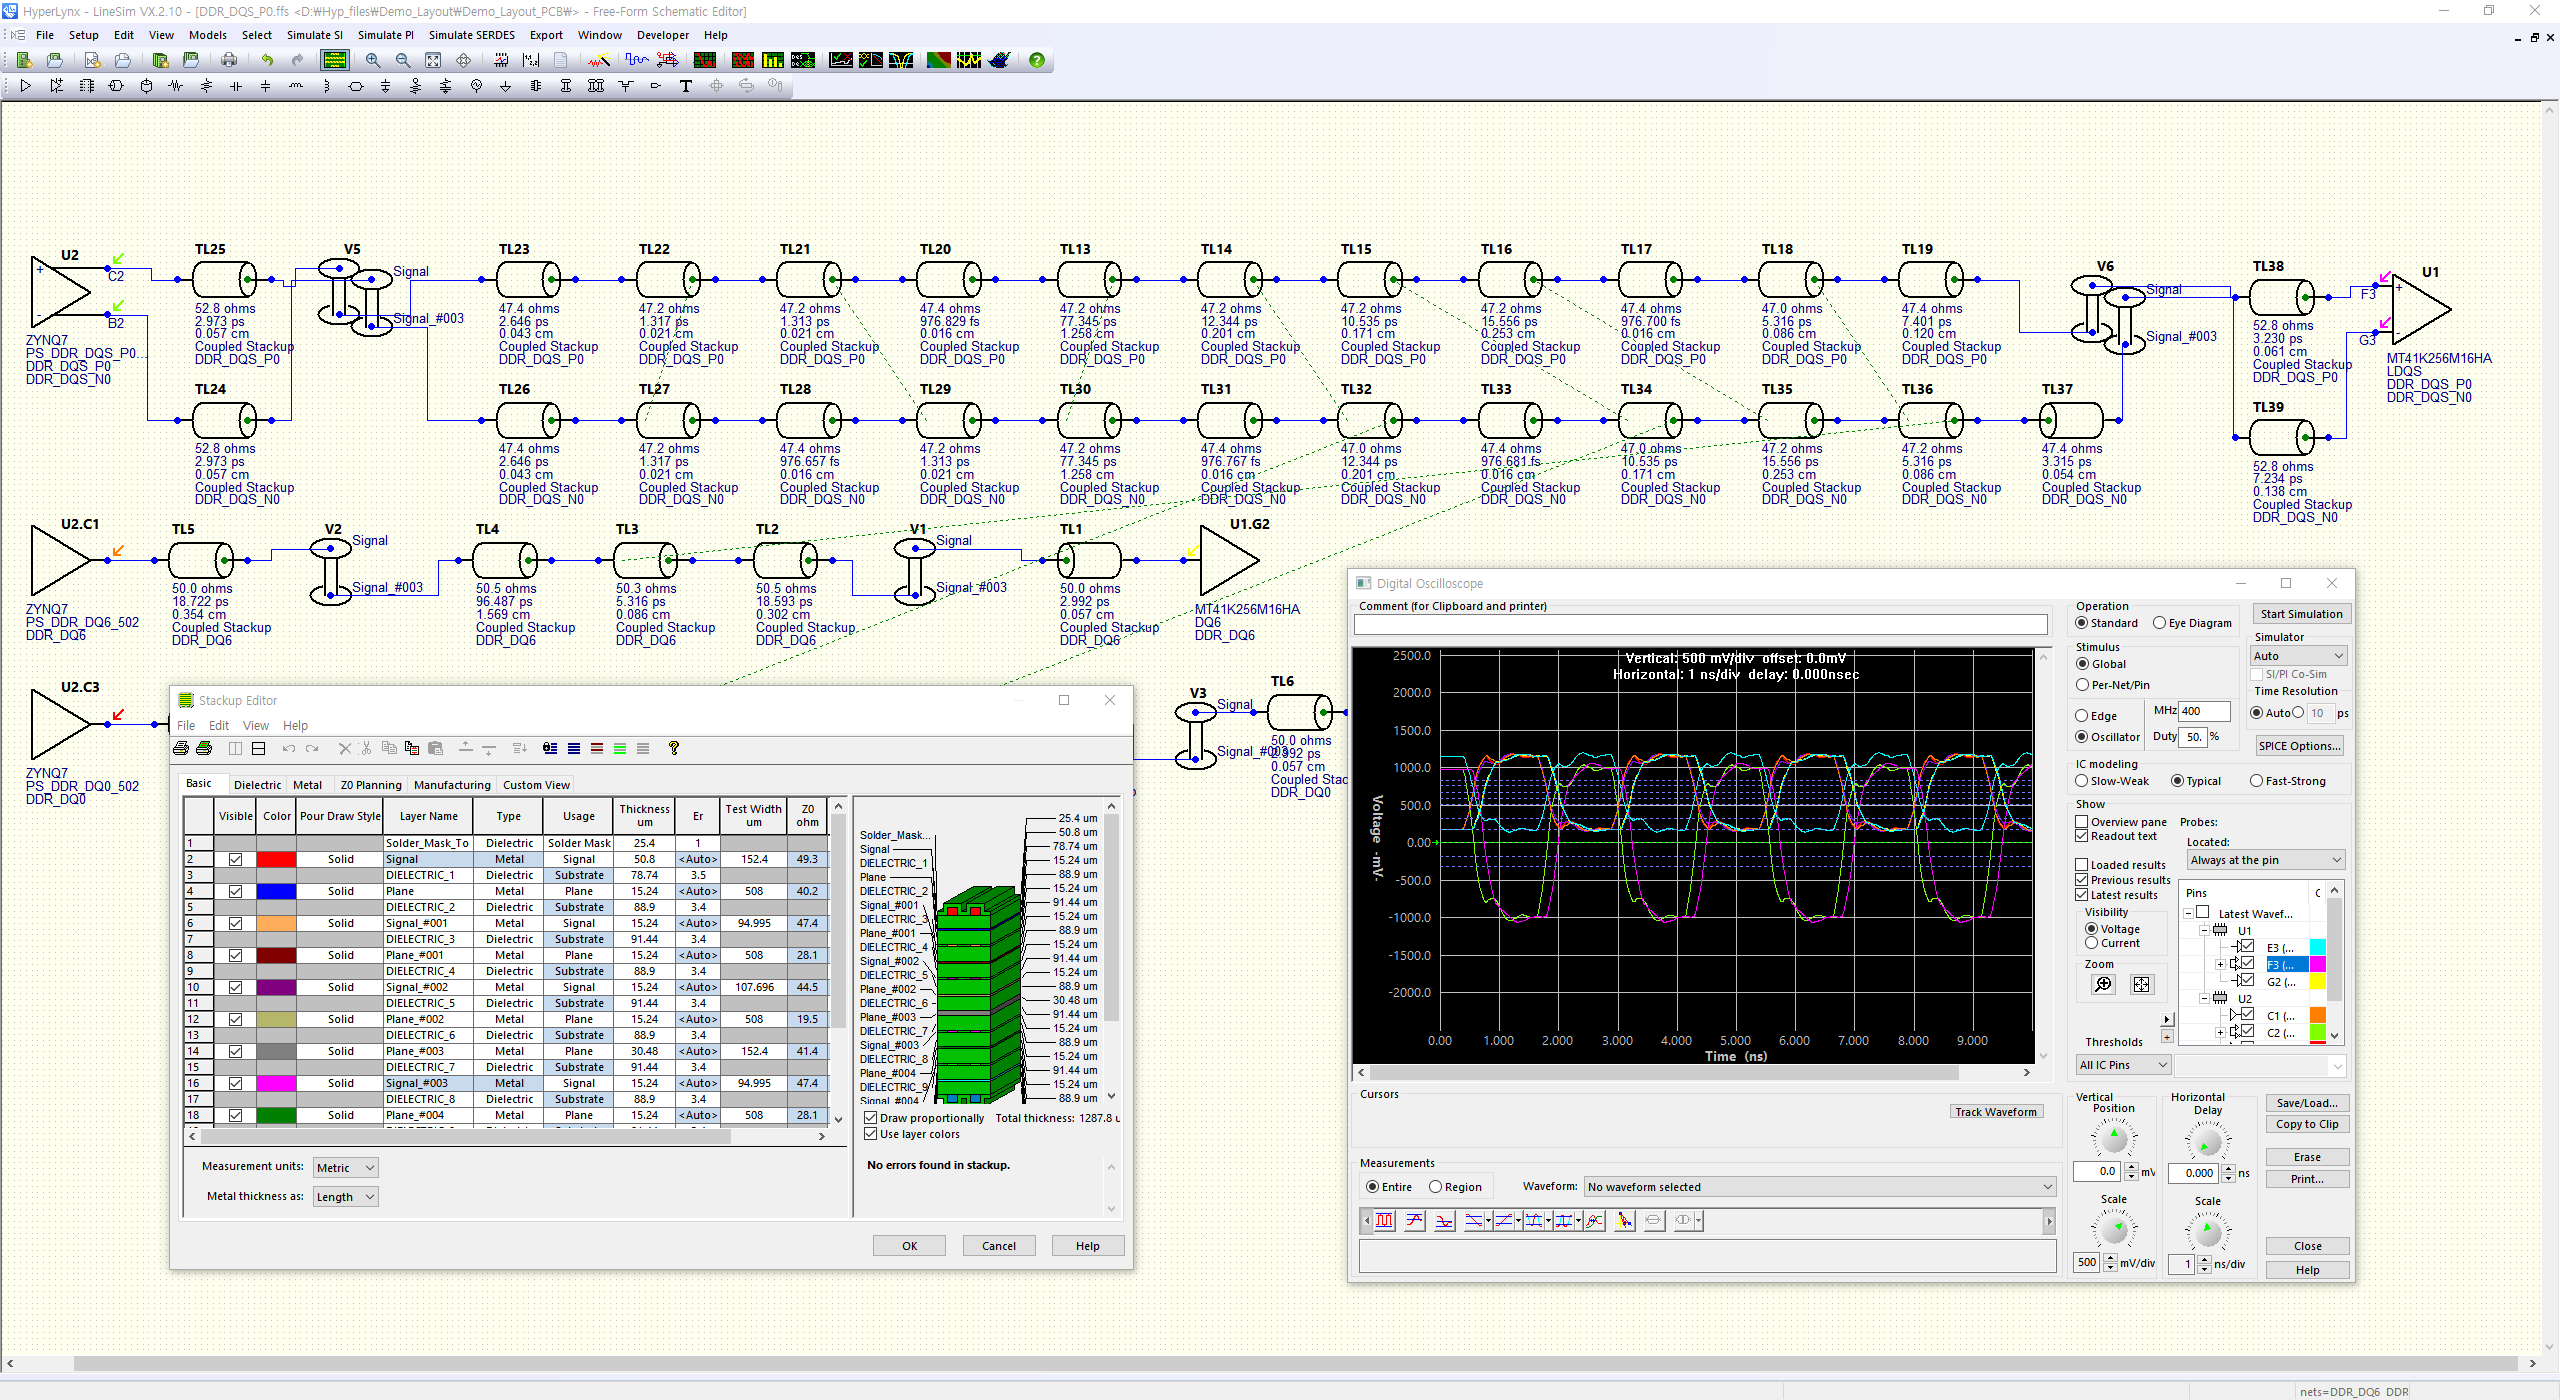Open the Simulator Auto dropdown
This screenshot has height=1400, width=2560.
click(x=2298, y=656)
